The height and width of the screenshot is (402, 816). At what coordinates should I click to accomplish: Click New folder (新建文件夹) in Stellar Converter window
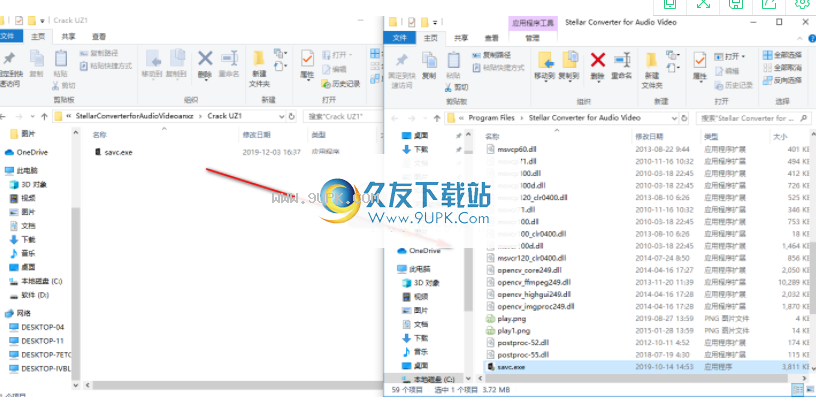point(652,70)
